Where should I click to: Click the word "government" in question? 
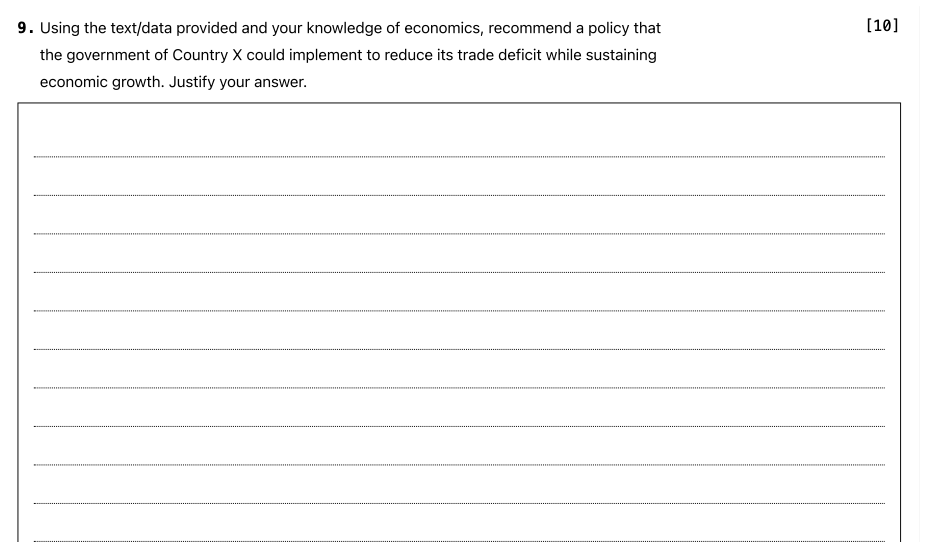click(105, 55)
